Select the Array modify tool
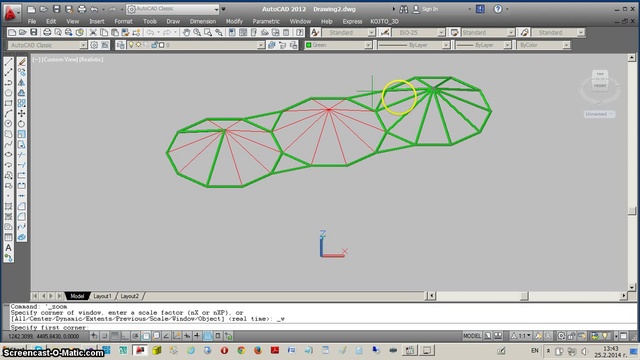640x360 pixels. click(x=22, y=103)
